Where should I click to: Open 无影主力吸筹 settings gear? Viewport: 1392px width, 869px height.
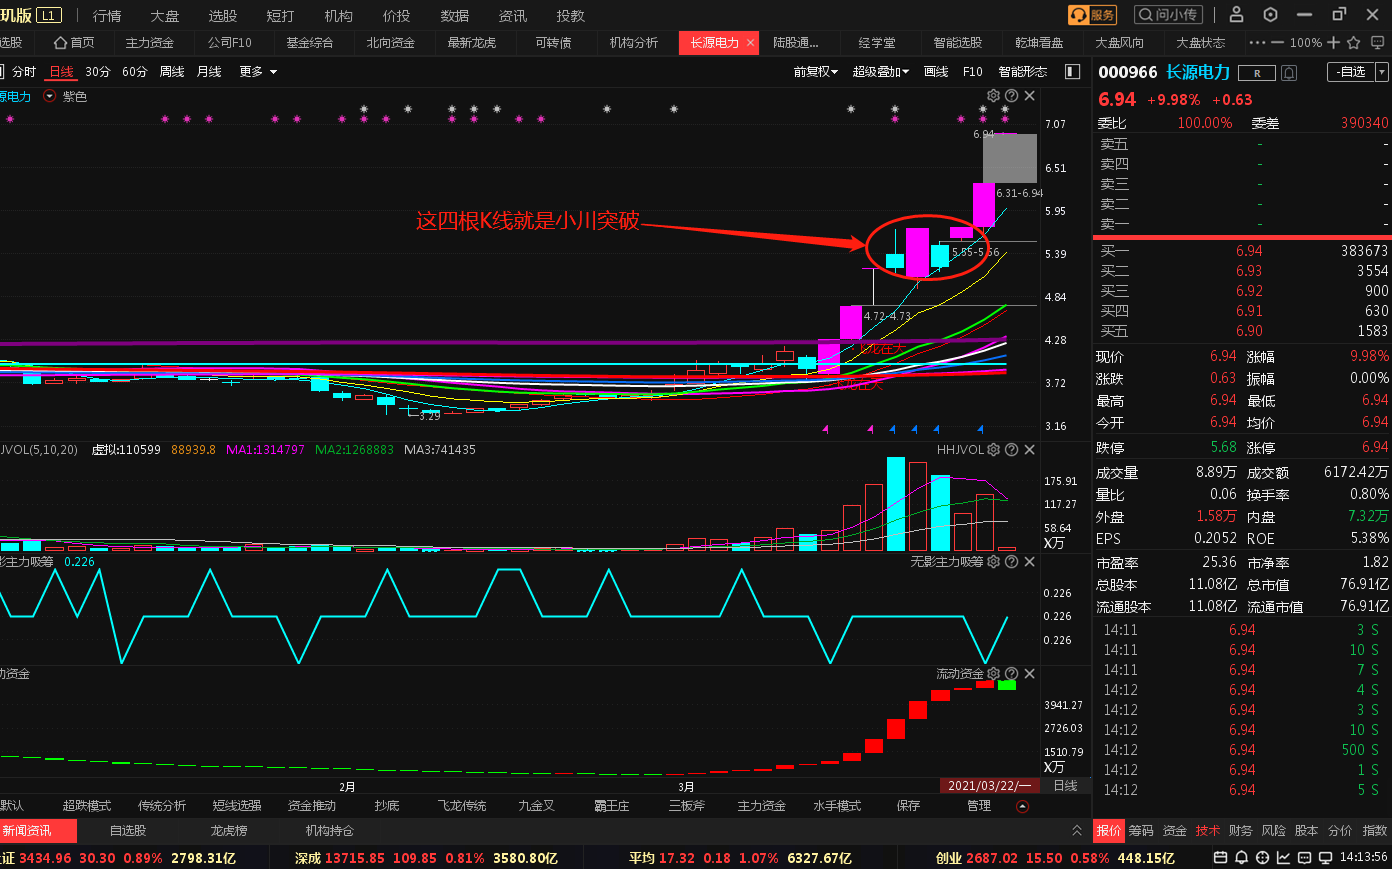click(993, 562)
